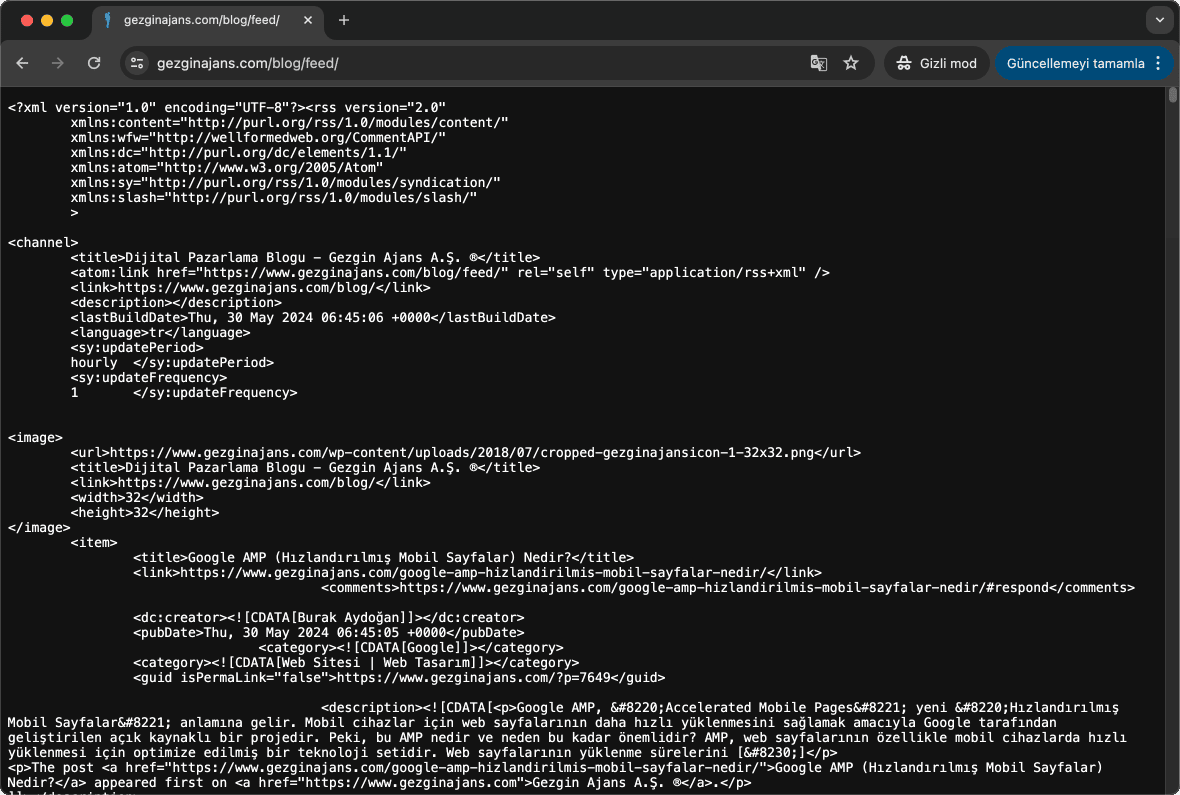This screenshot has width=1180, height=795.
Task: Open the Google Translate page icon
Action: 818,63
